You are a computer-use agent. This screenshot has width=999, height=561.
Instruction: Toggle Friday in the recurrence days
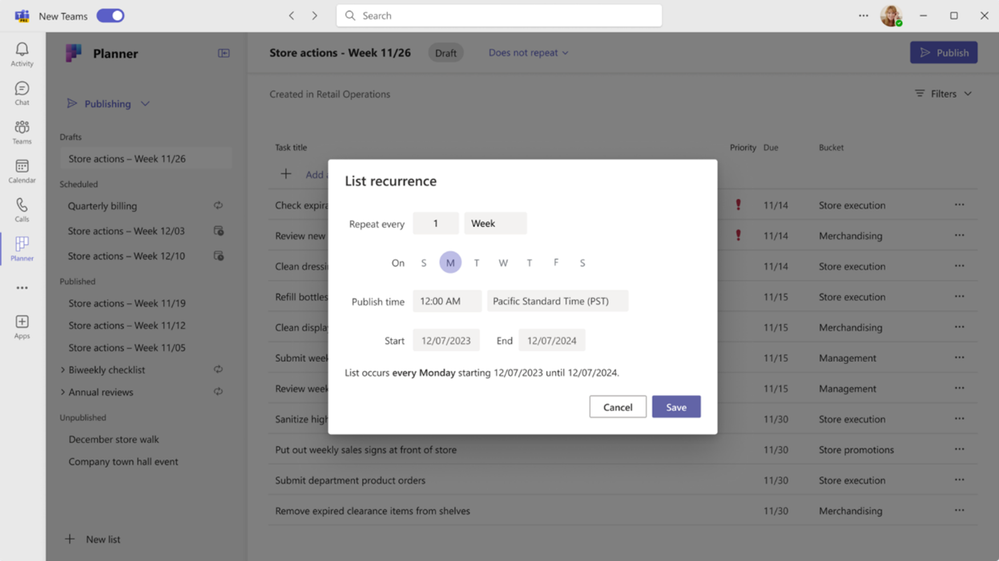(x=556, y=262)
